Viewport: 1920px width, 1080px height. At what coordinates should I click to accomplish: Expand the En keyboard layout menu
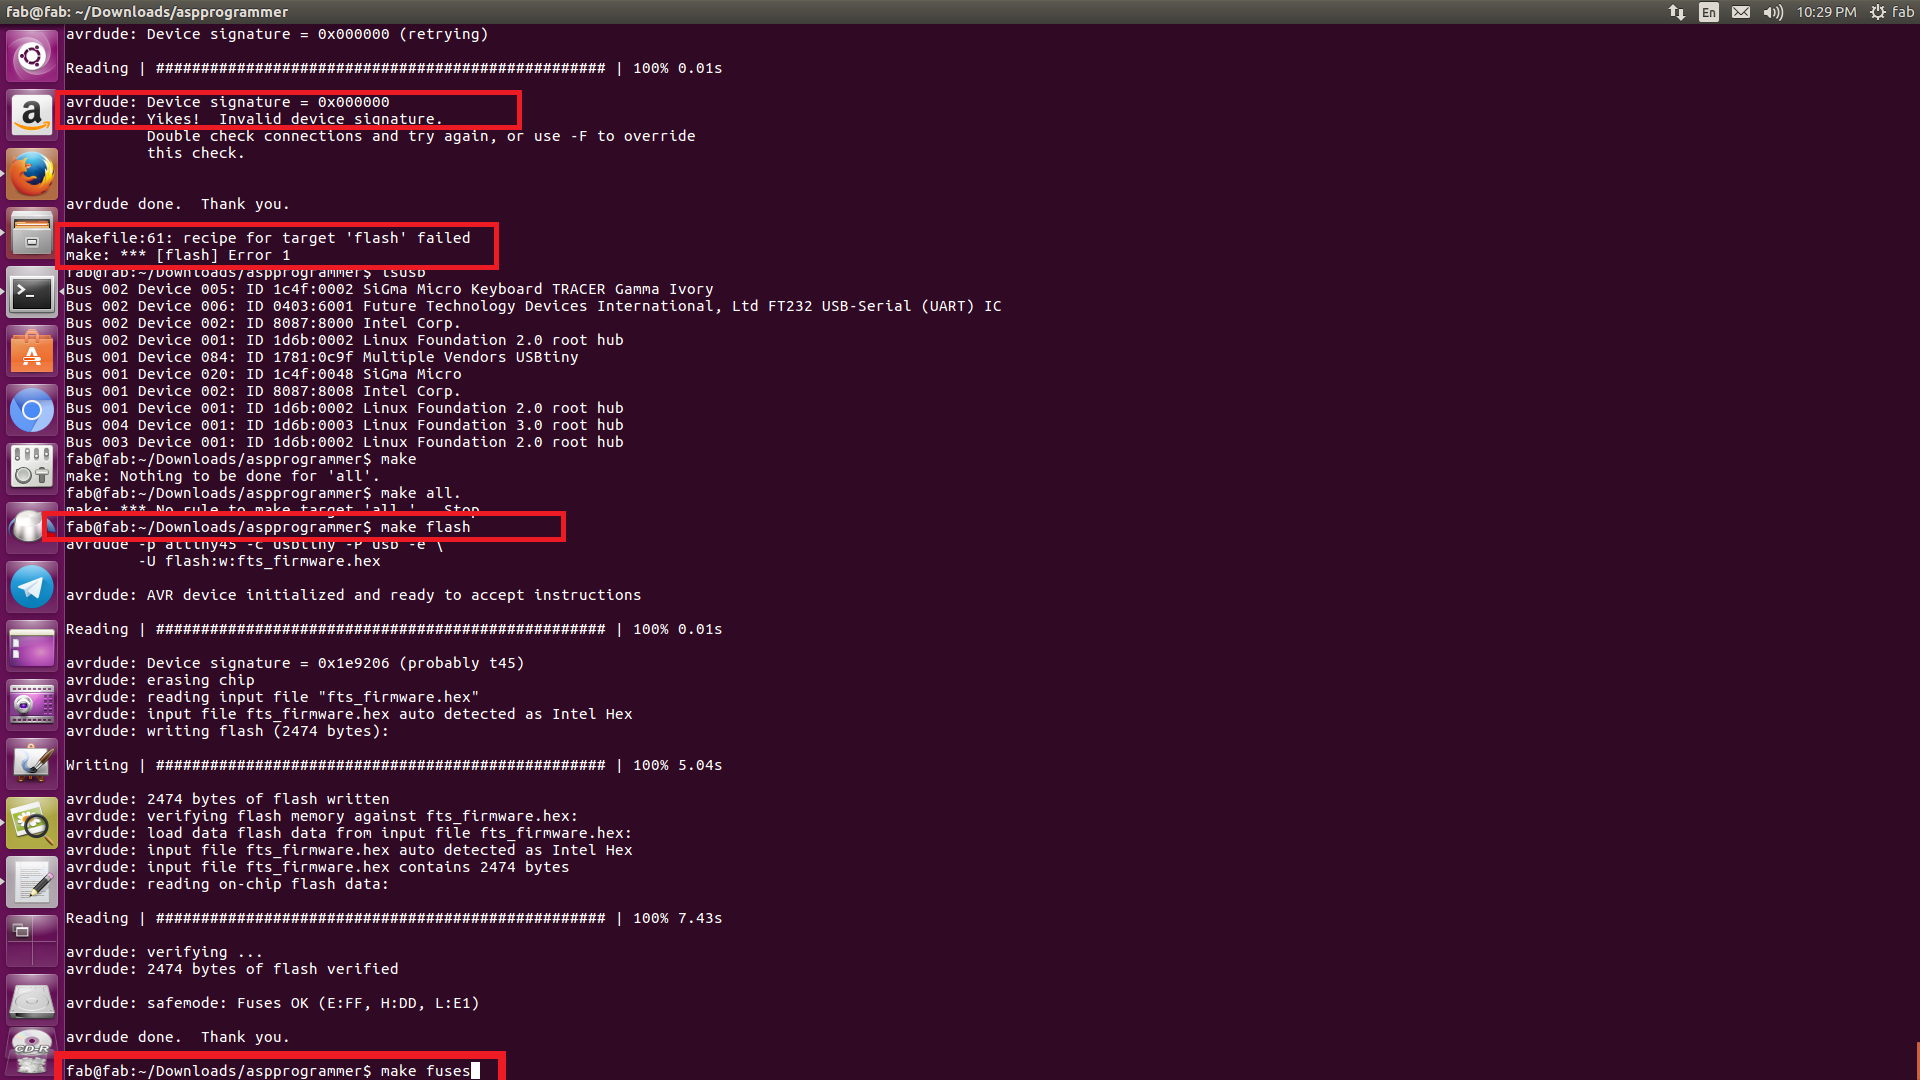pos(1709,12)
